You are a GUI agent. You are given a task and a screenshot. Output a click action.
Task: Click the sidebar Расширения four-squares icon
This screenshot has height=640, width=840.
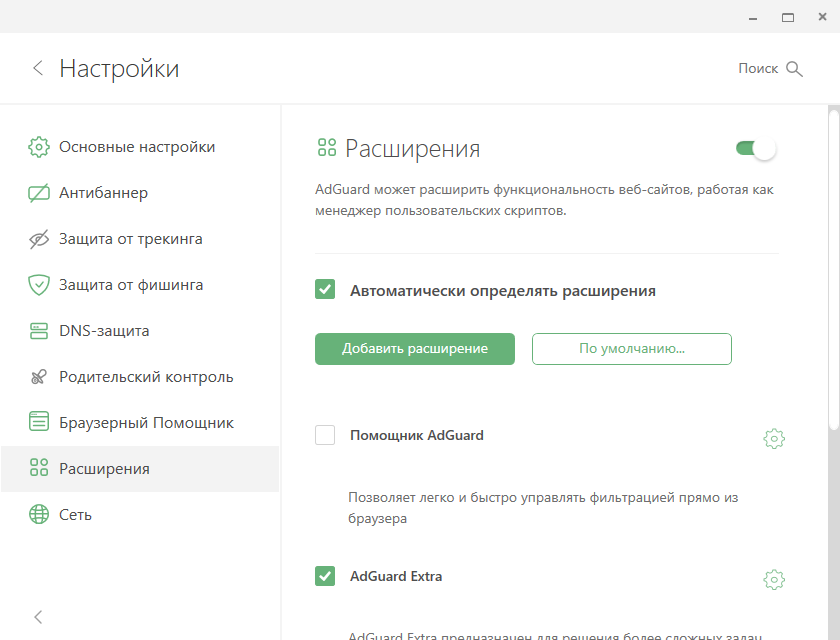pyautogui.click(x=39, y=467)
